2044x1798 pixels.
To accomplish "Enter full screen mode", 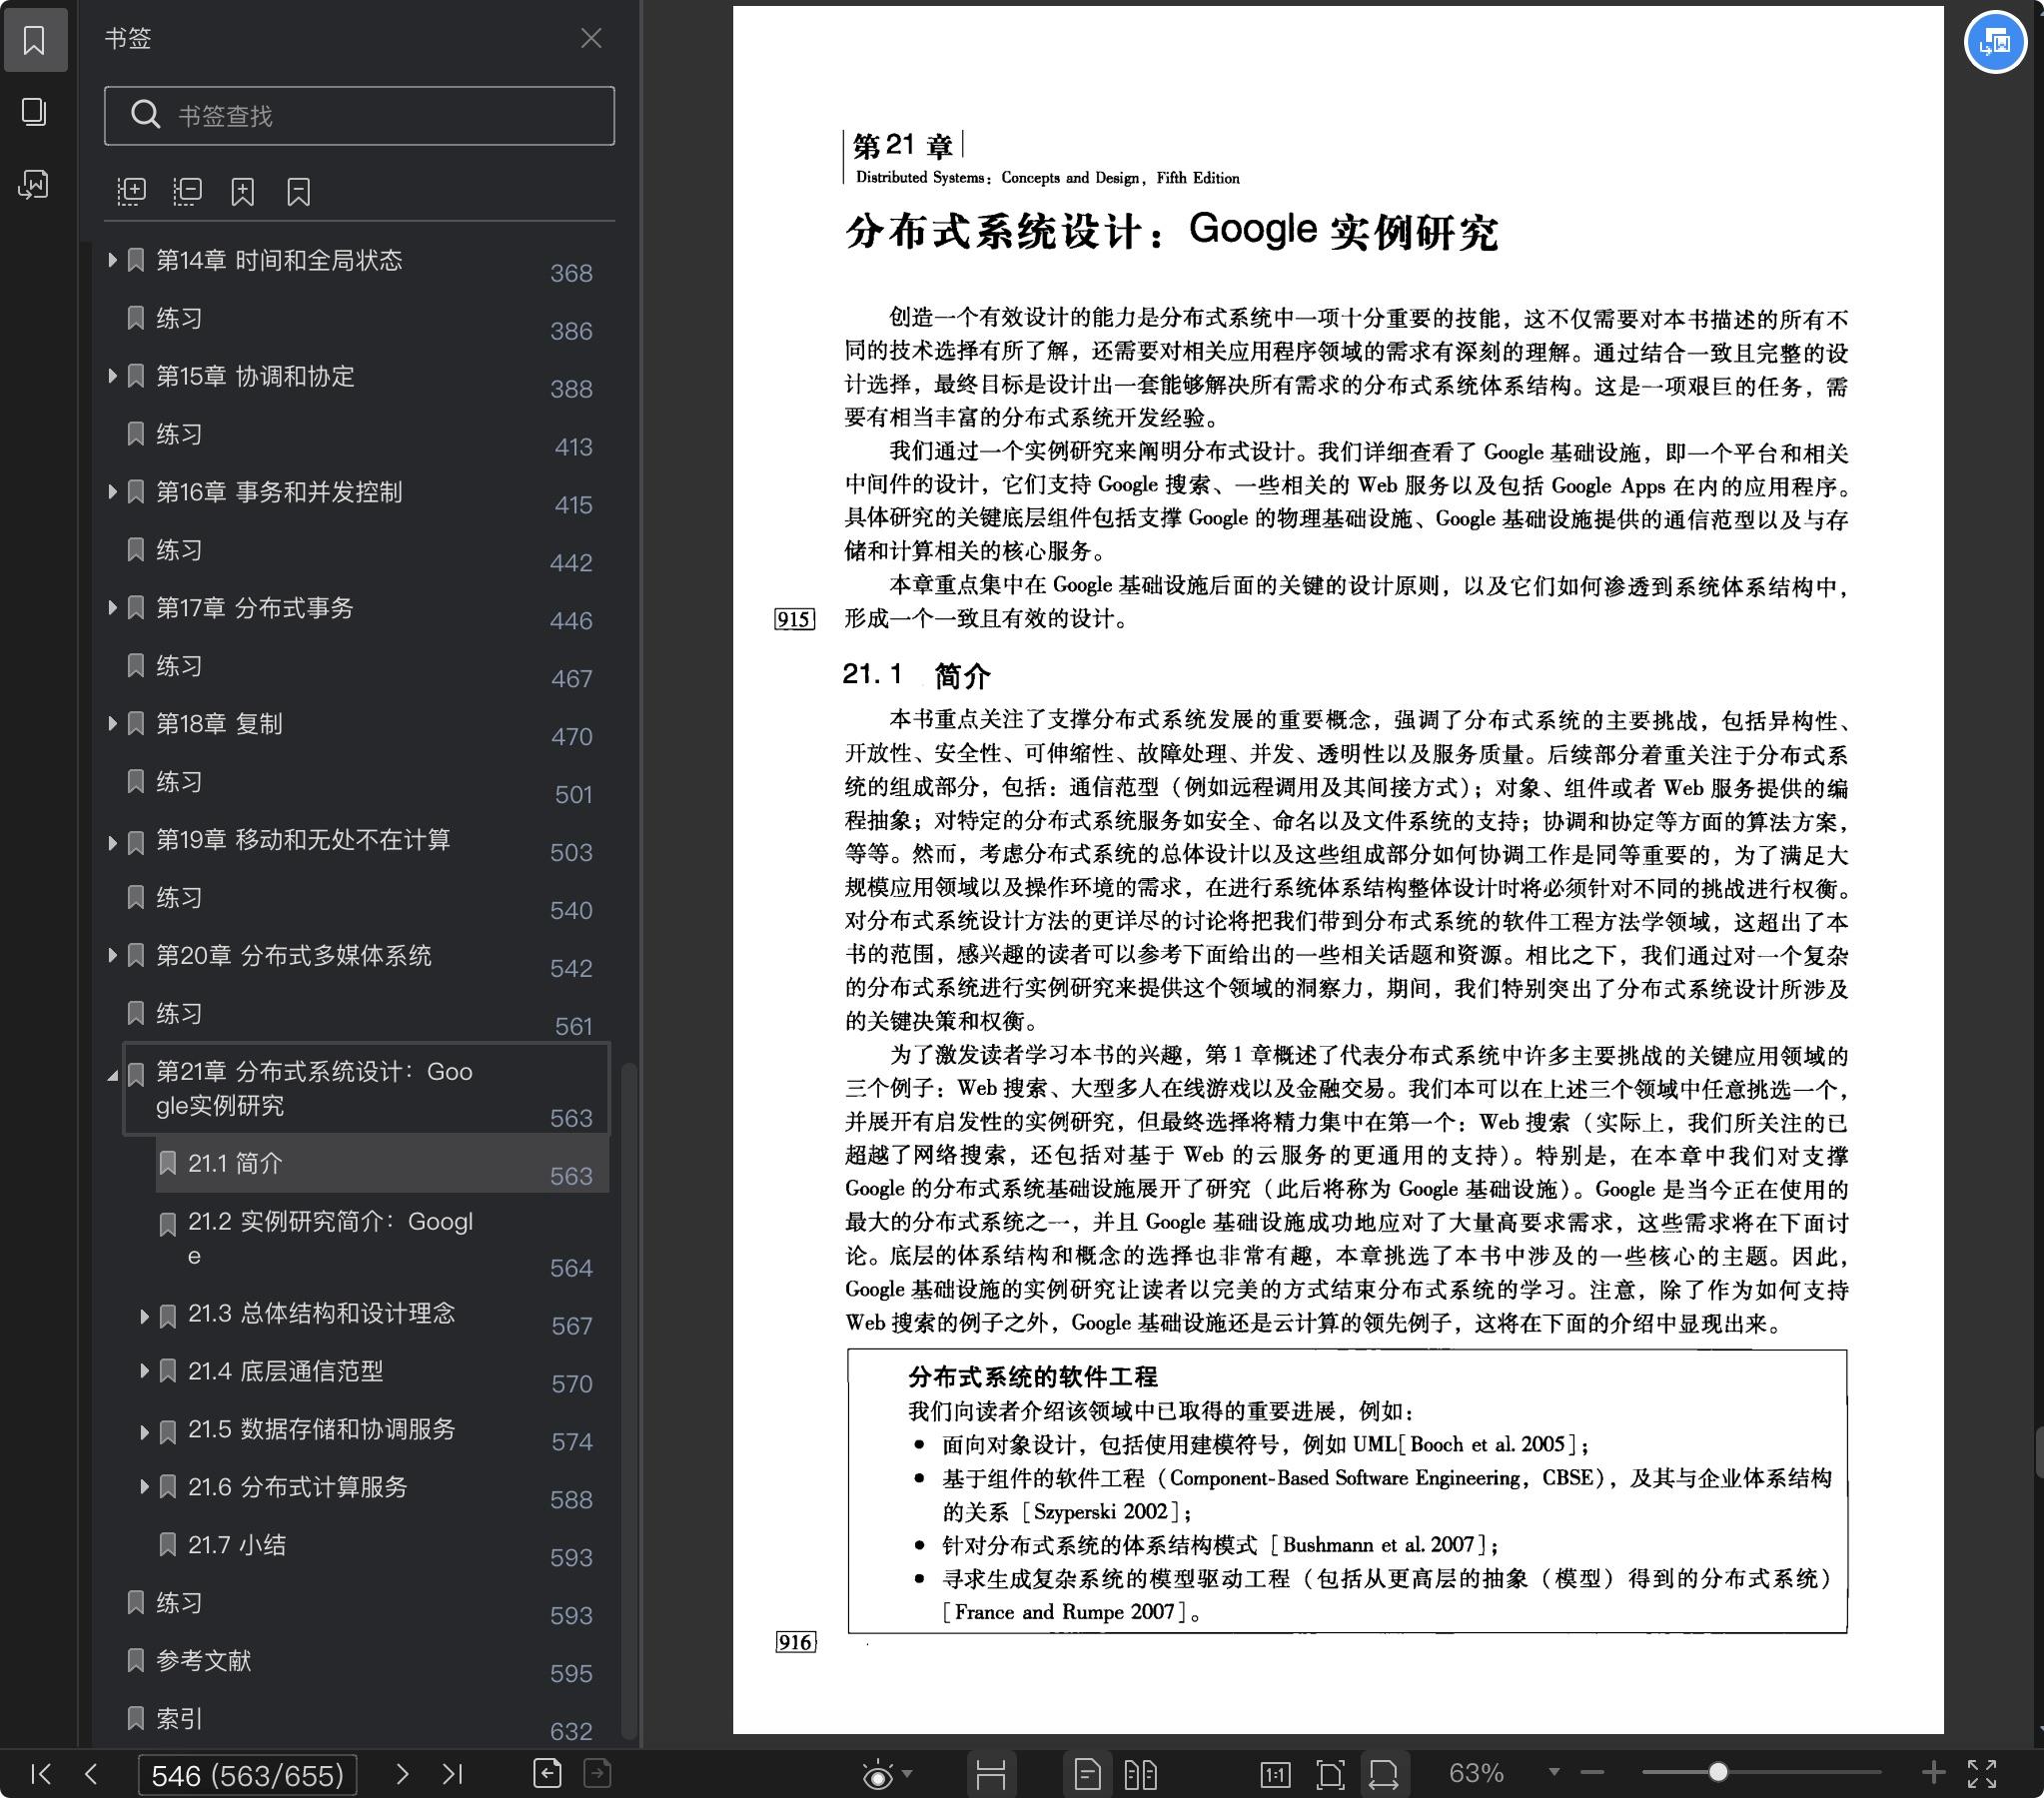I will click(1982, 1774).
